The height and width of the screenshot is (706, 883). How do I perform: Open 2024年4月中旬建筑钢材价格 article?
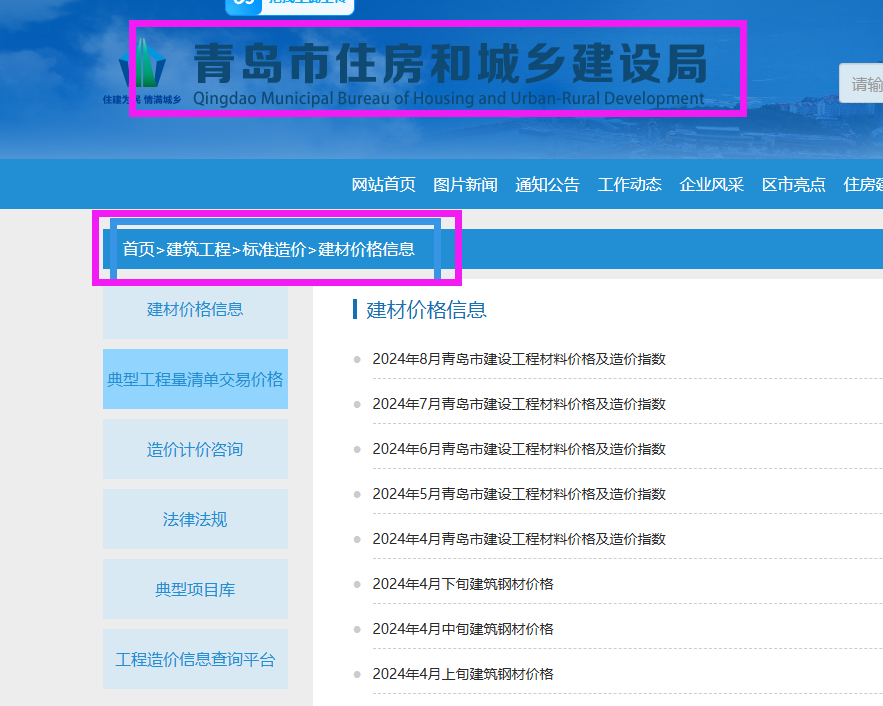[x=463, y=629]
